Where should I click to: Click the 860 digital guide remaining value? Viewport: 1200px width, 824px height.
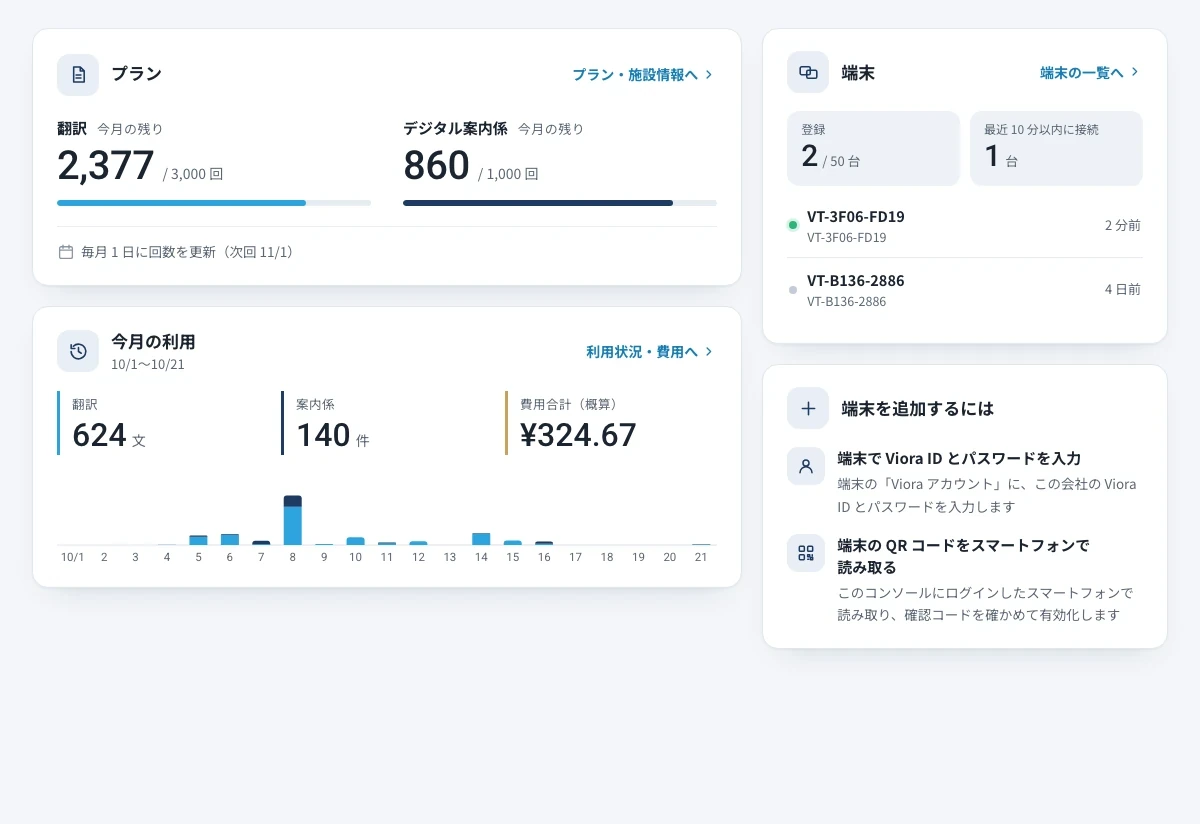tap(436, 166)
